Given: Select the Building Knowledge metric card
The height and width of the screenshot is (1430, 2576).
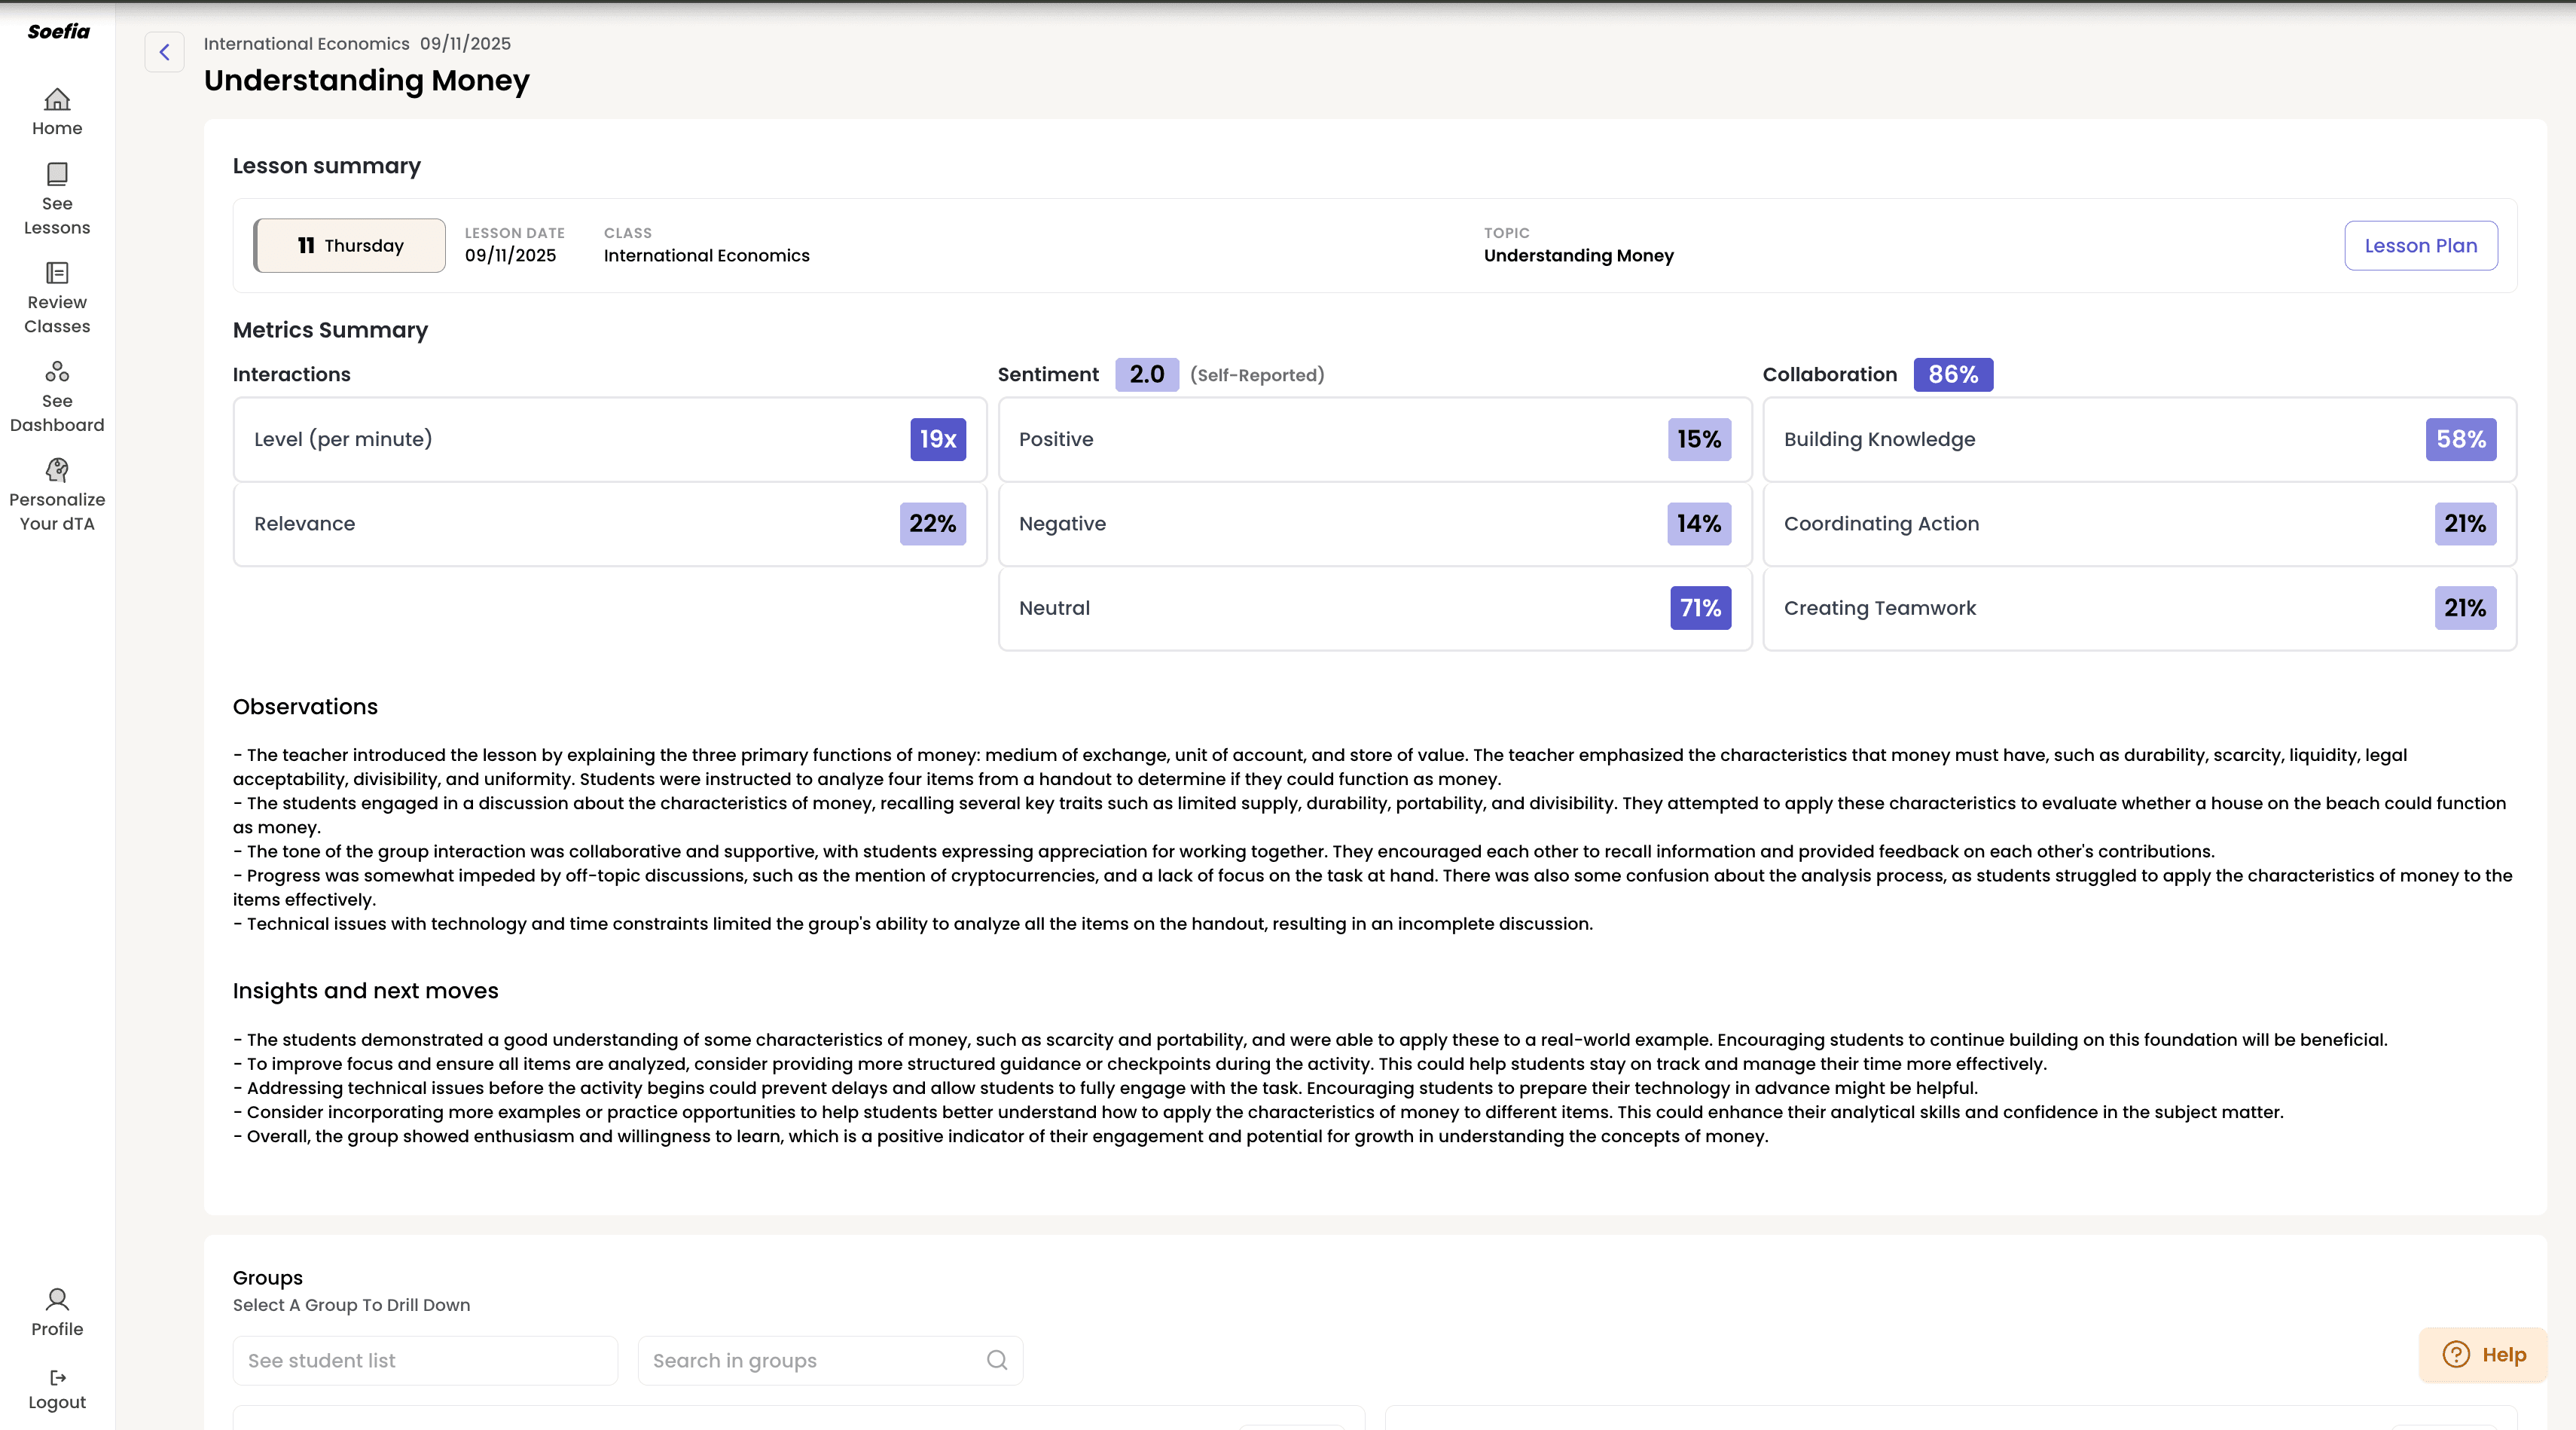Looking at the screenshot, I should point(2139,439).
